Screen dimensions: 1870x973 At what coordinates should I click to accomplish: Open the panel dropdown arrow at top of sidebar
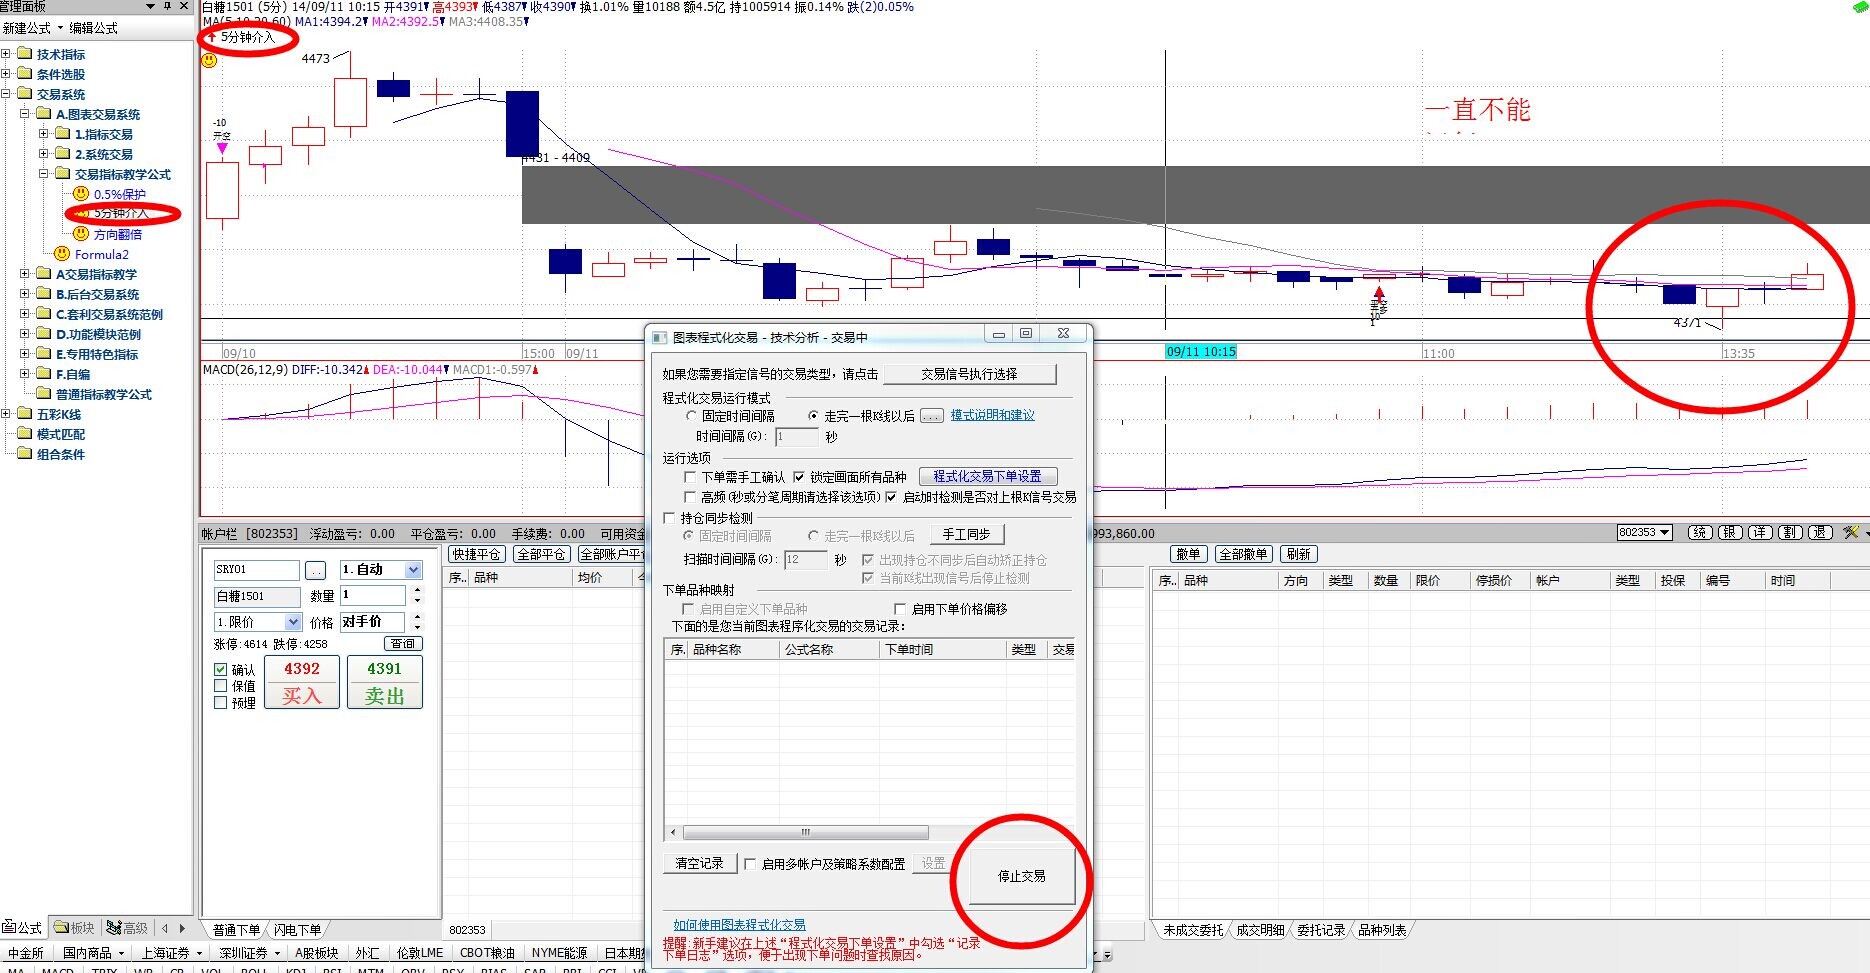[151, 6]
